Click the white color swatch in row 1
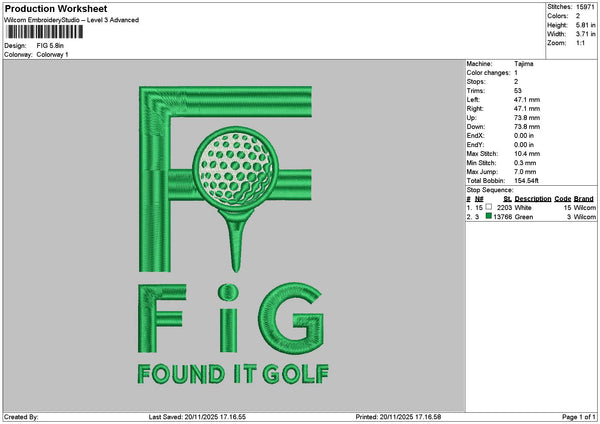 [489, 207]
